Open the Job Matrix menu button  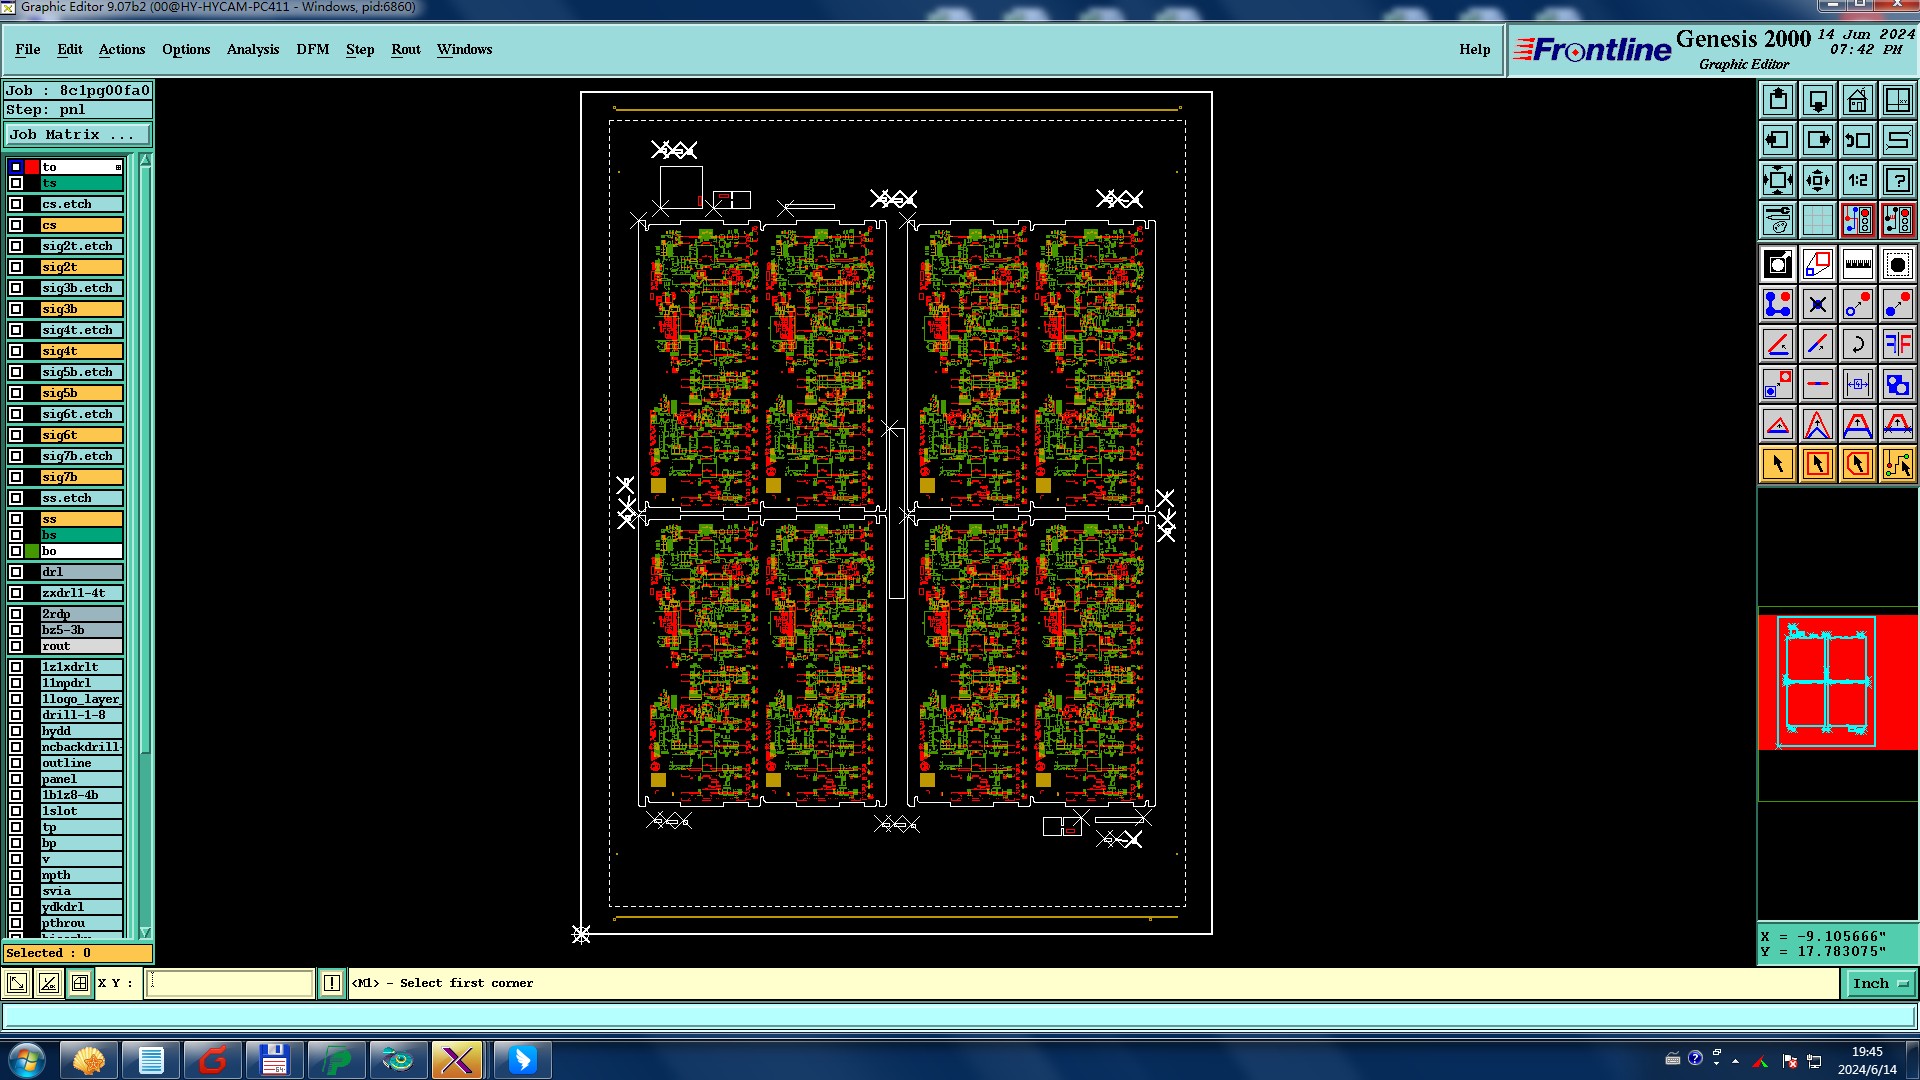click(x=78, y=135)
